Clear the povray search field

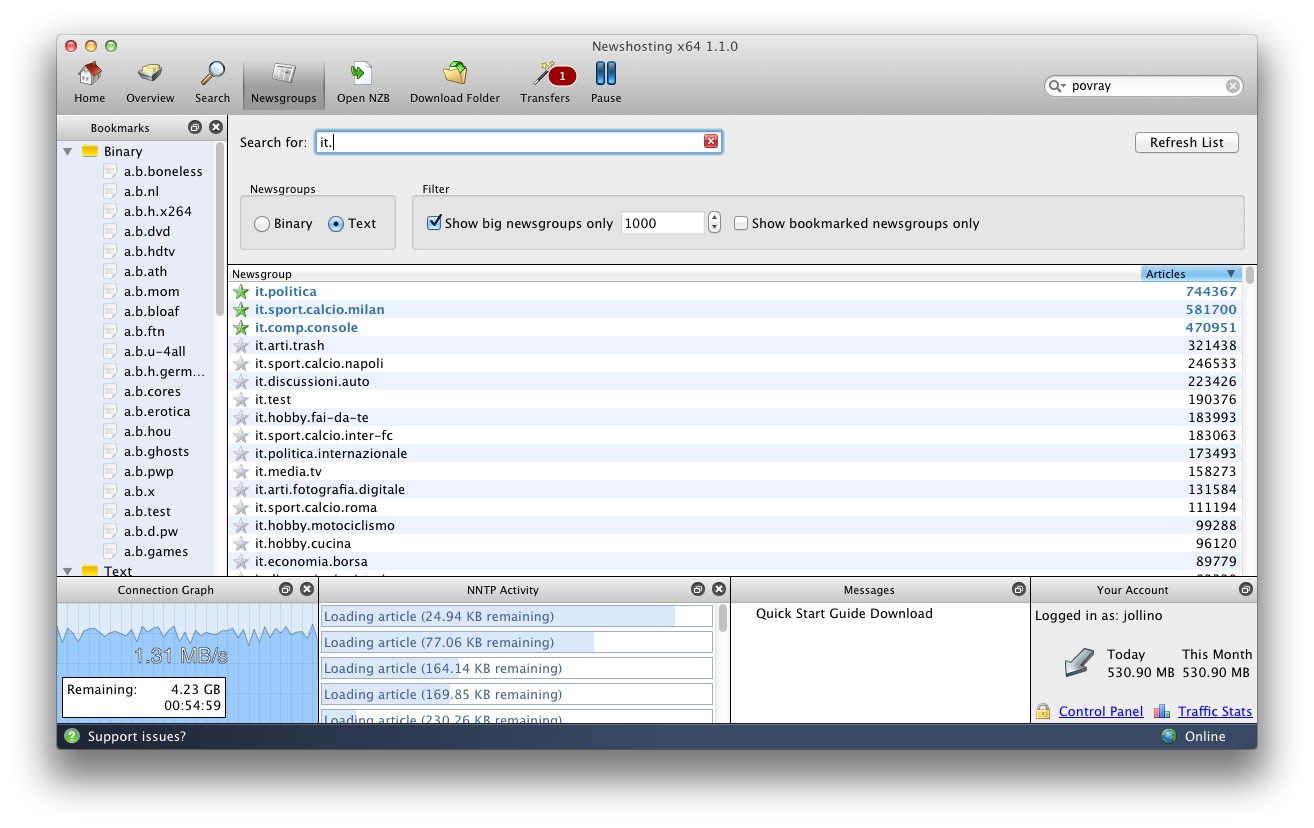tap(1233, 86)
